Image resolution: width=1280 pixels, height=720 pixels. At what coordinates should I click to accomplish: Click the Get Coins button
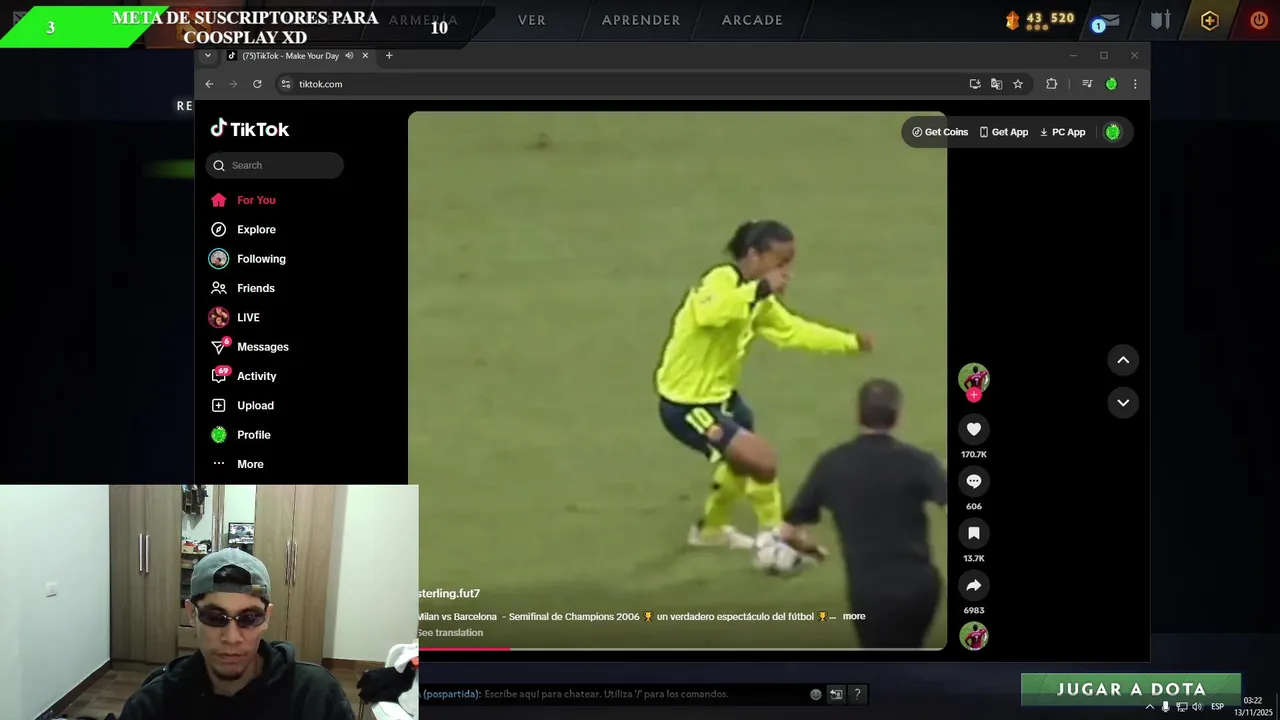pos(940,132)
